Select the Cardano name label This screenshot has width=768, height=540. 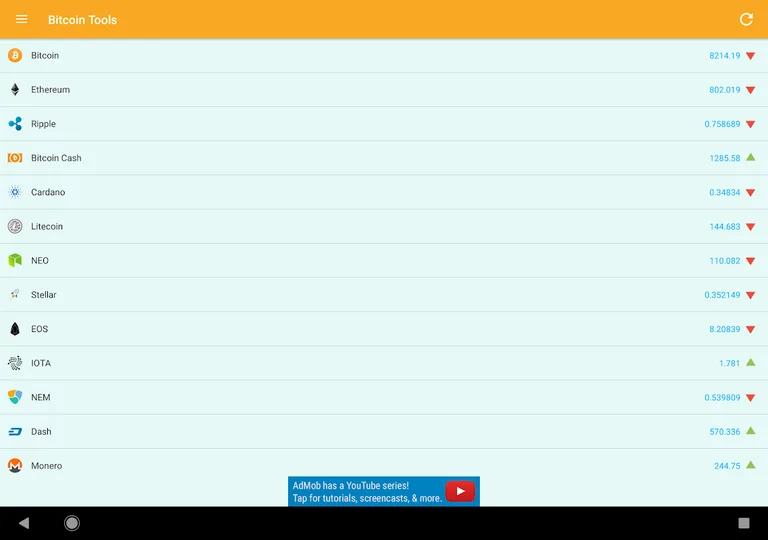coord(48,192)
